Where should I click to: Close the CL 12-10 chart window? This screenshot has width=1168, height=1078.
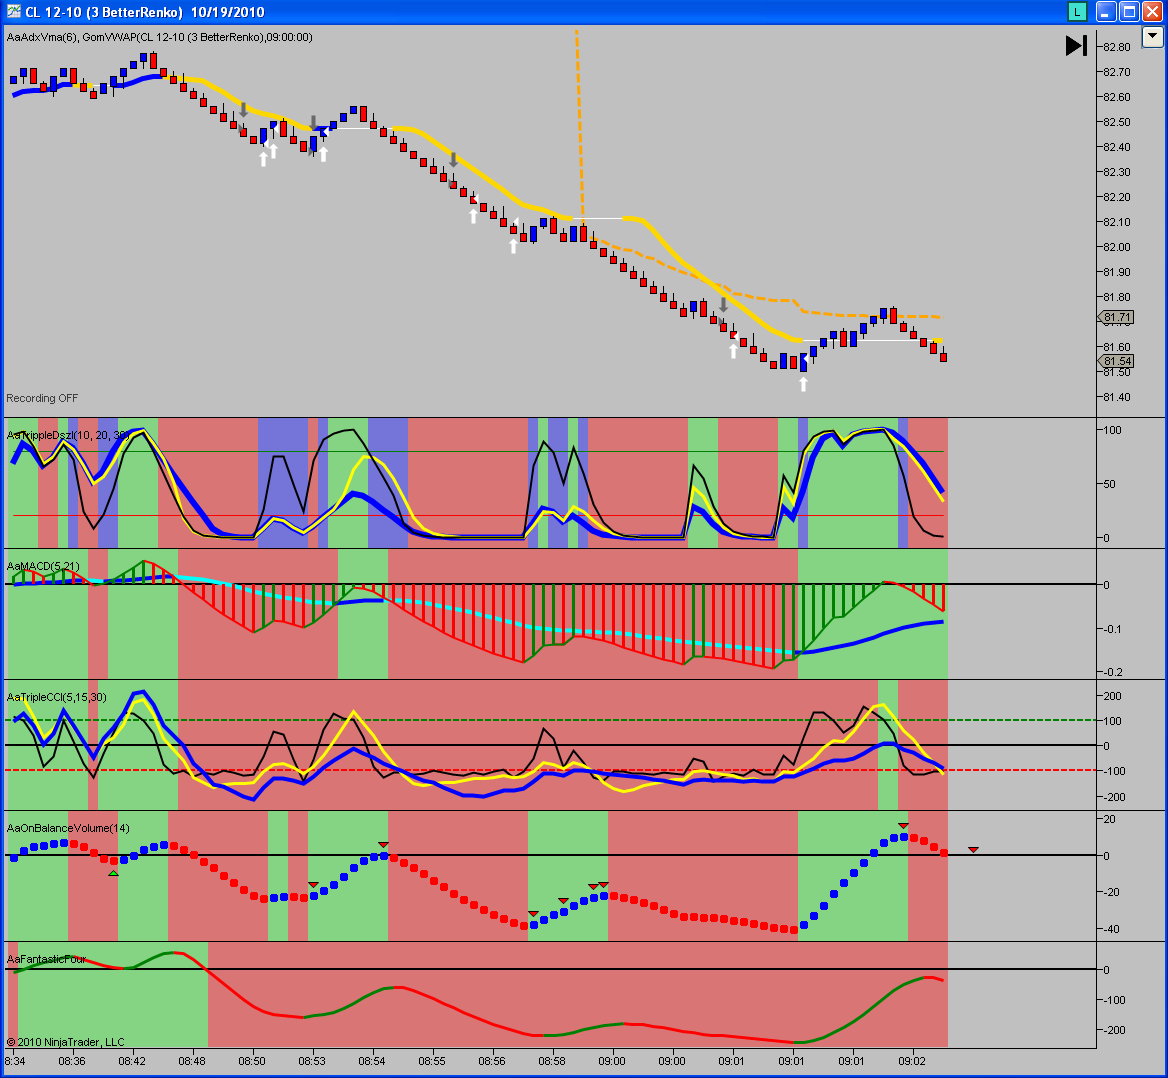coord(1152,12)
